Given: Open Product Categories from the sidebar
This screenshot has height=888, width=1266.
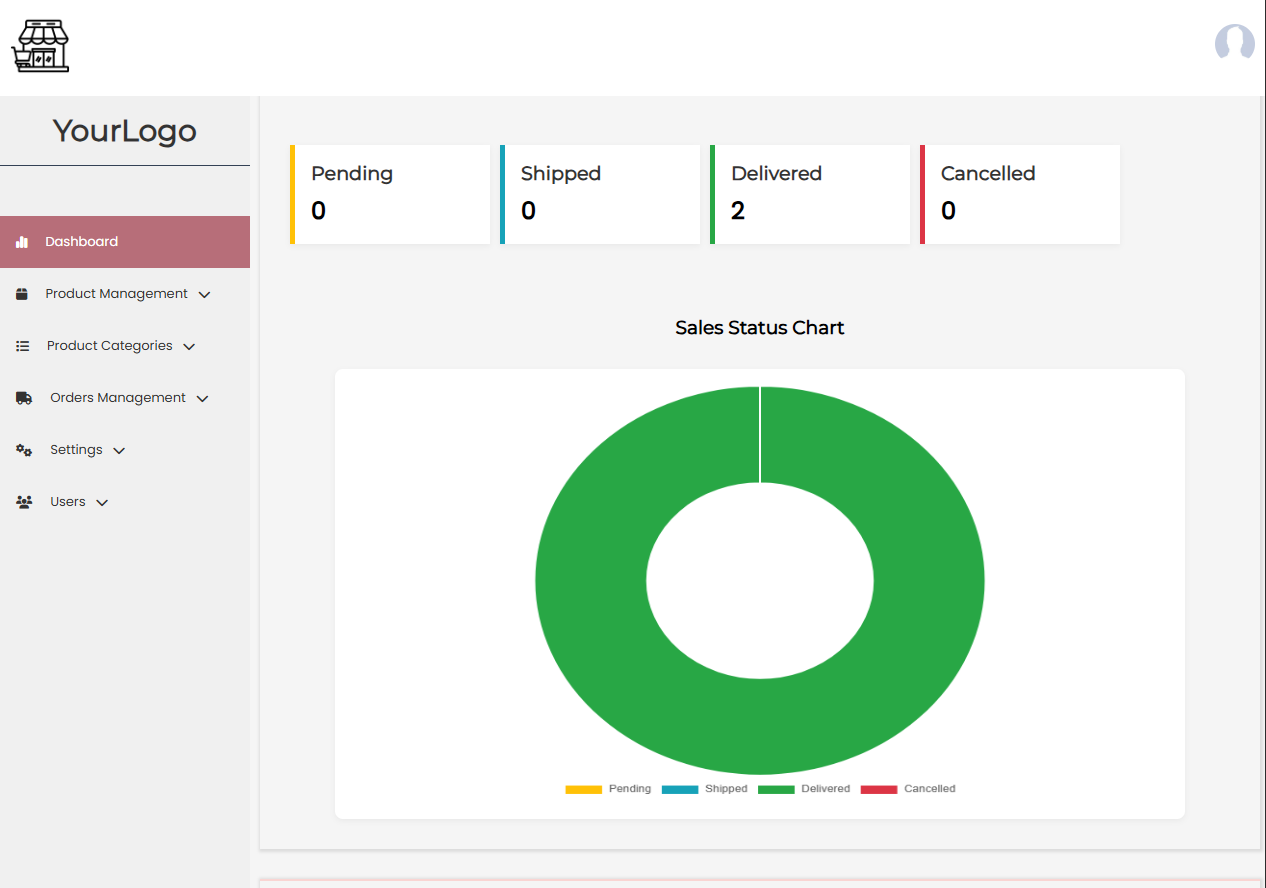Looking at the screenshot, I should (109, 345).
